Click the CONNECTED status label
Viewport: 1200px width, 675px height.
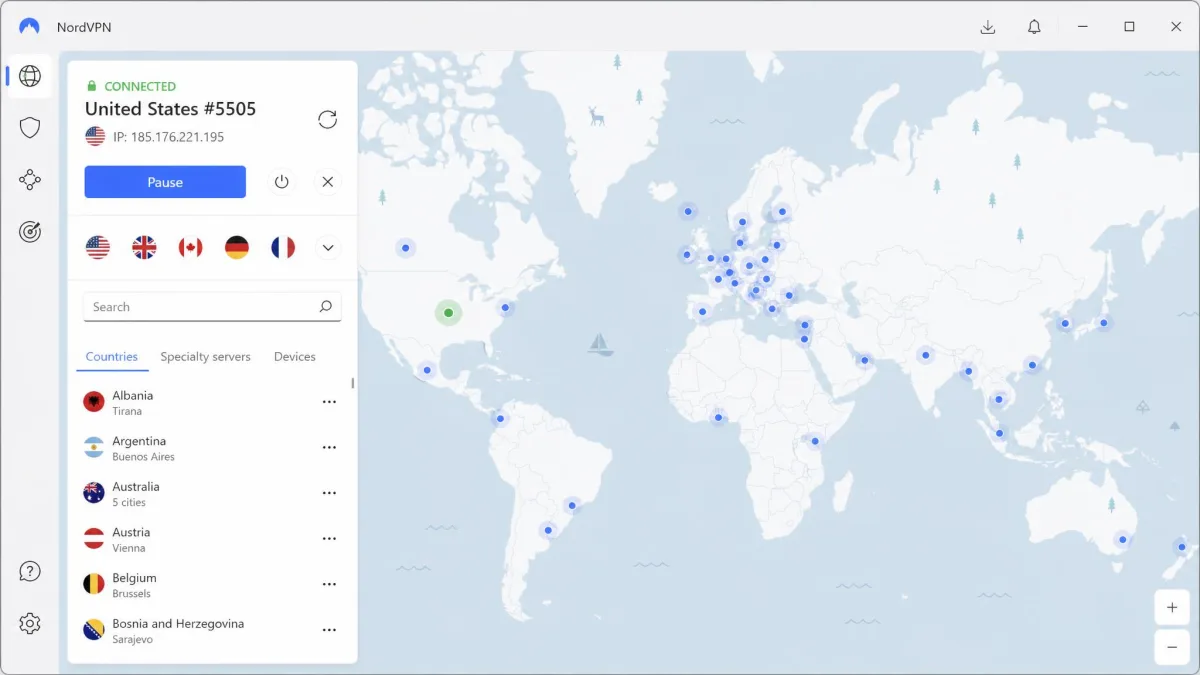[x=140, y=87]
